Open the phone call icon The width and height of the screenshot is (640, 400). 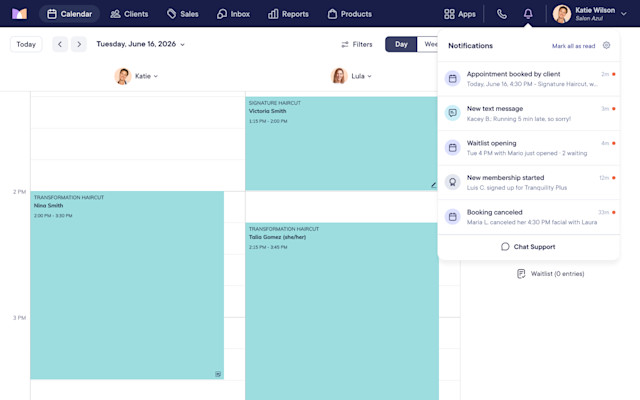[x=502, y=14]
